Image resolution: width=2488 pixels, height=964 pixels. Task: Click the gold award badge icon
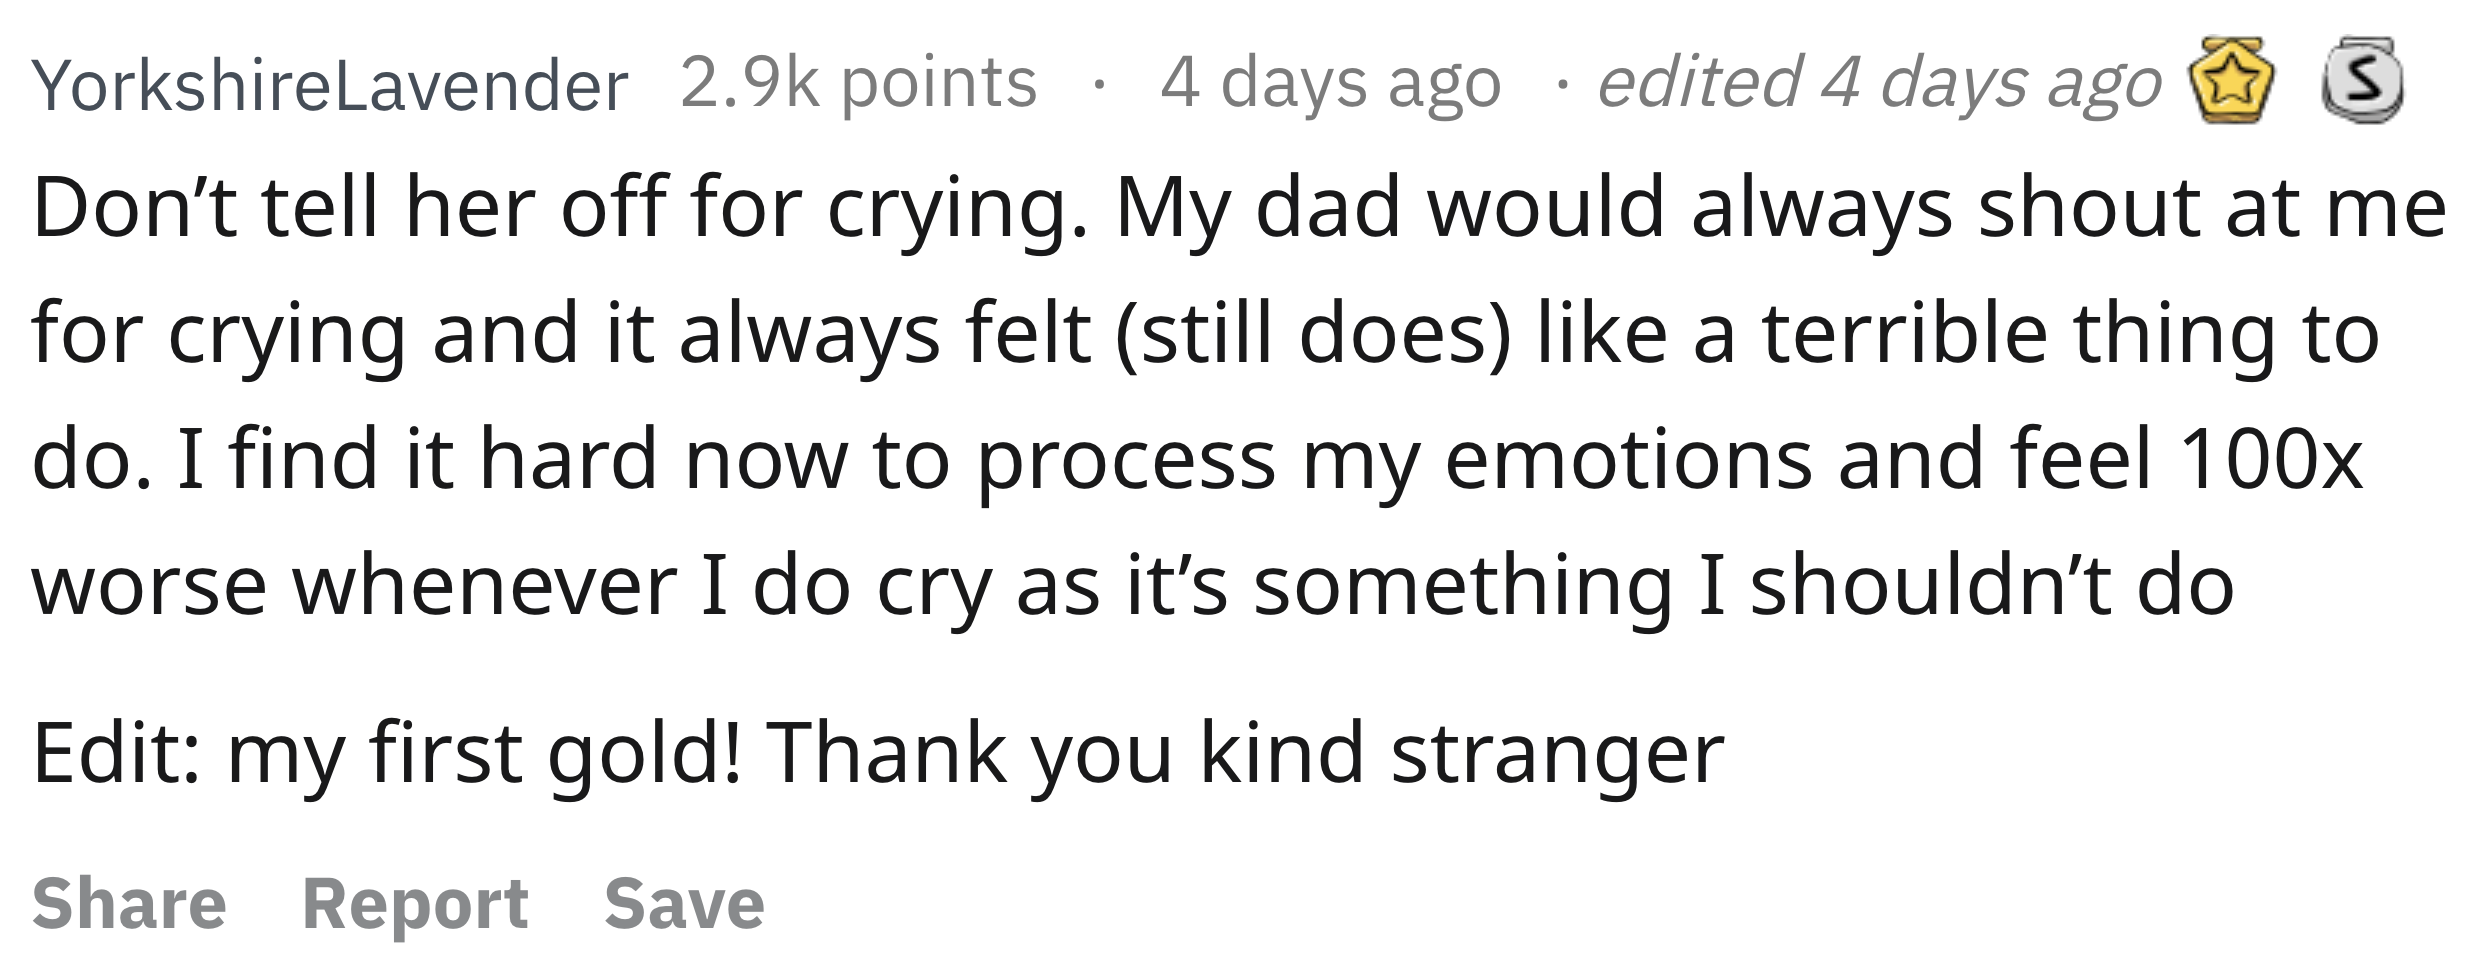2231,82
